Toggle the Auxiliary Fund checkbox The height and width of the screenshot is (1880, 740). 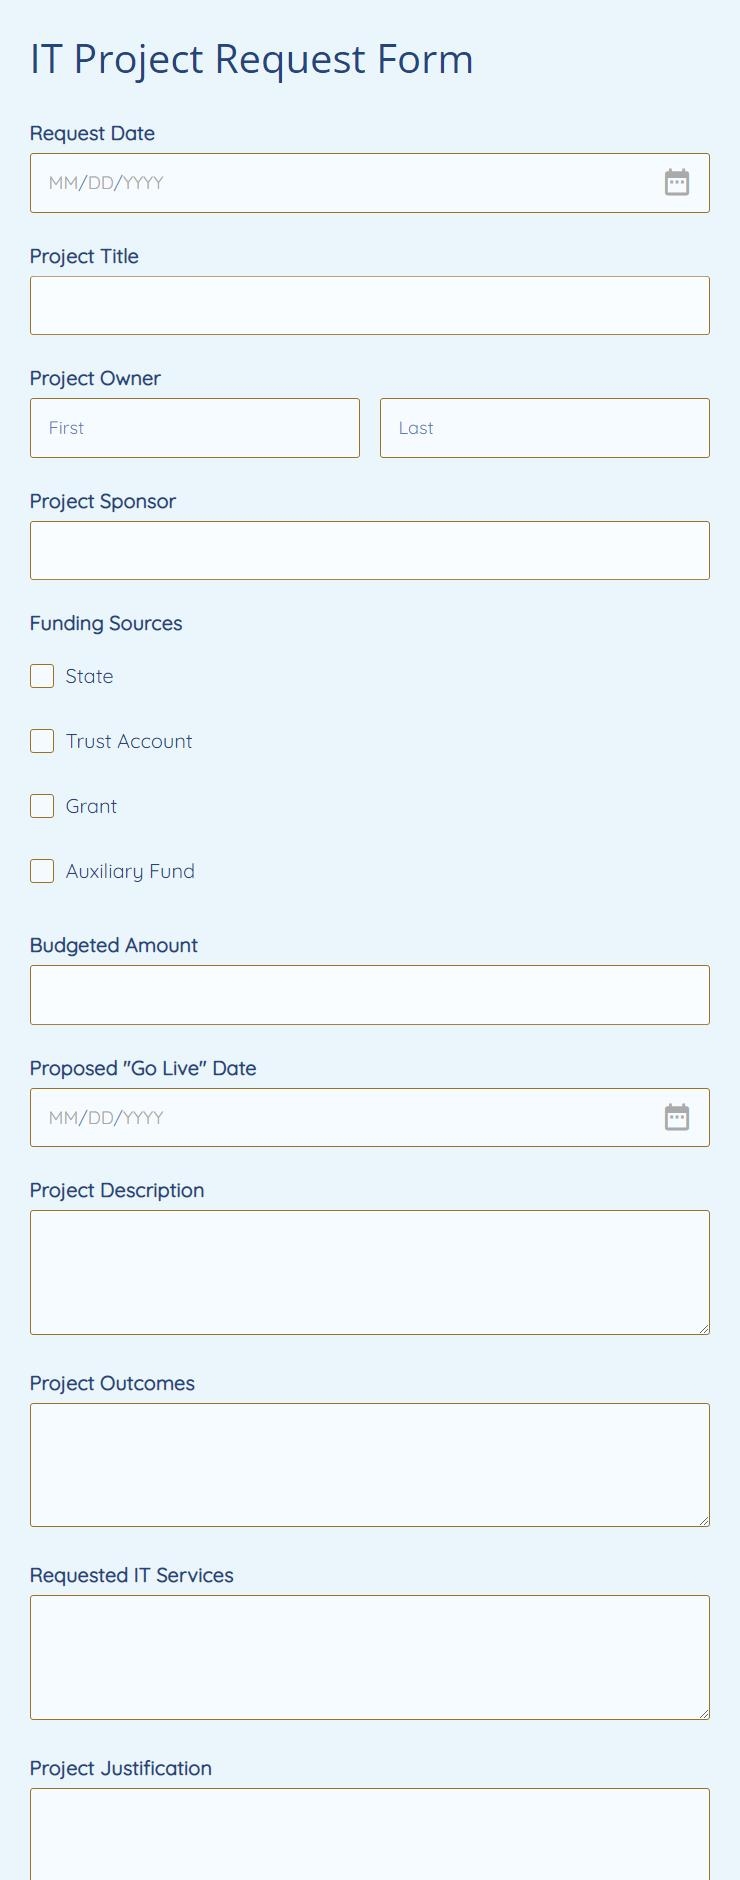click(x=41, y=871)
